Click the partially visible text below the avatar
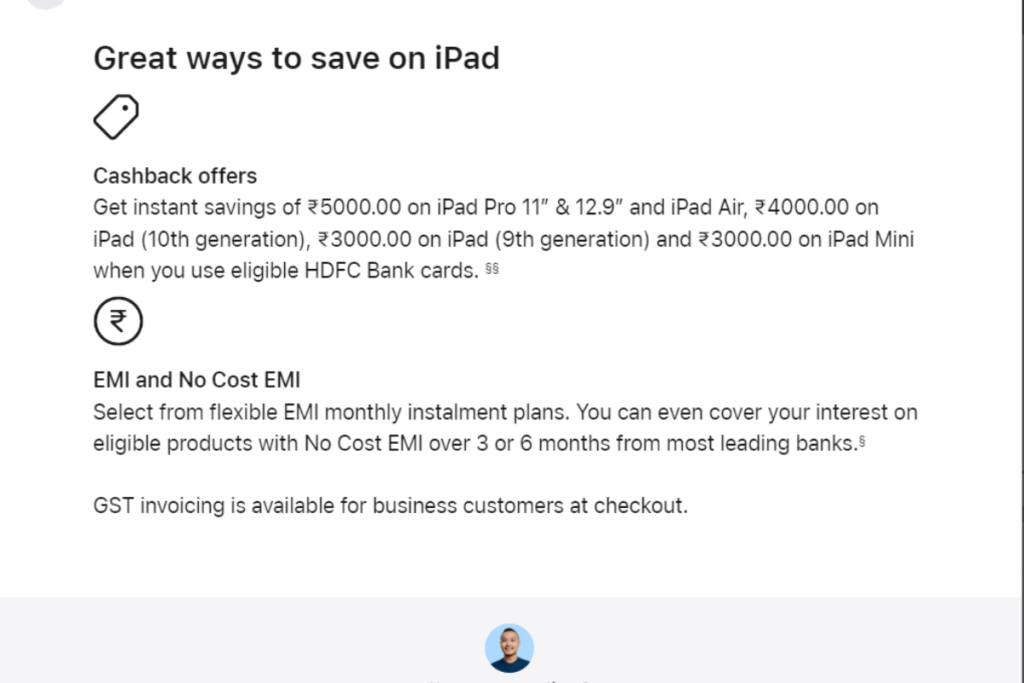Viewport: 1024px width, 683px height. (x=509, y=680)
